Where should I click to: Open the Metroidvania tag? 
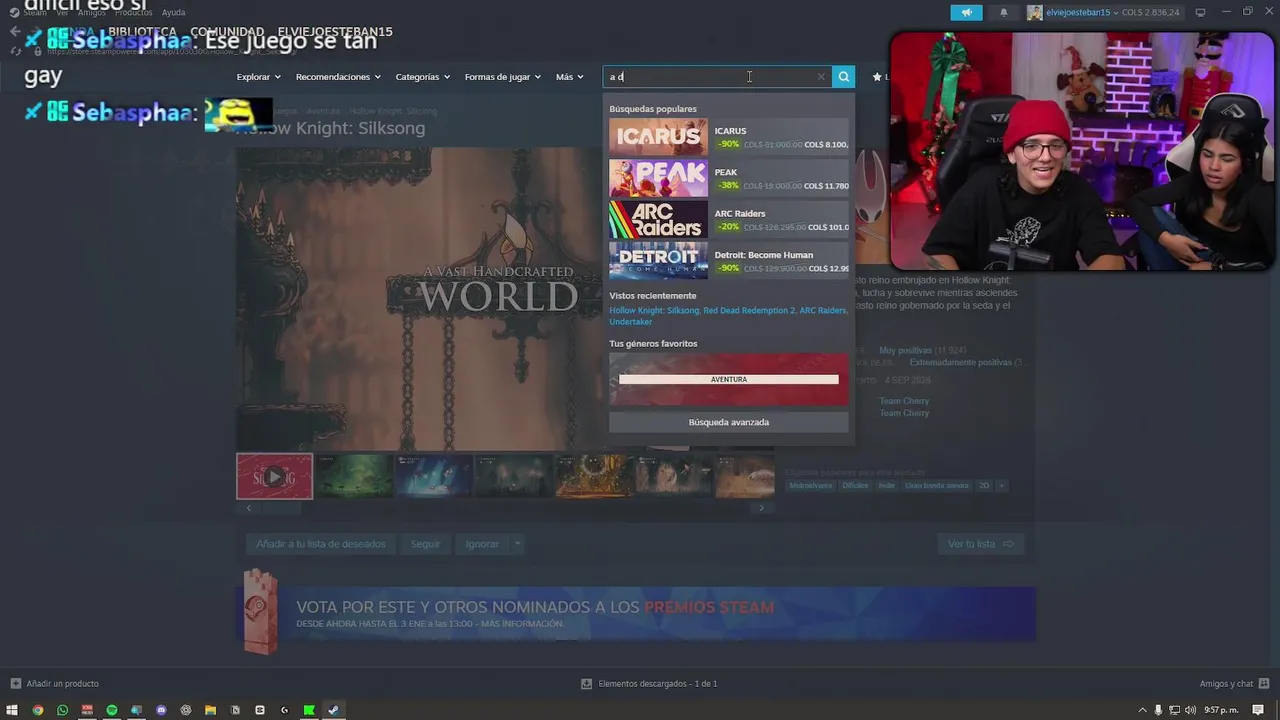point(811,486)
